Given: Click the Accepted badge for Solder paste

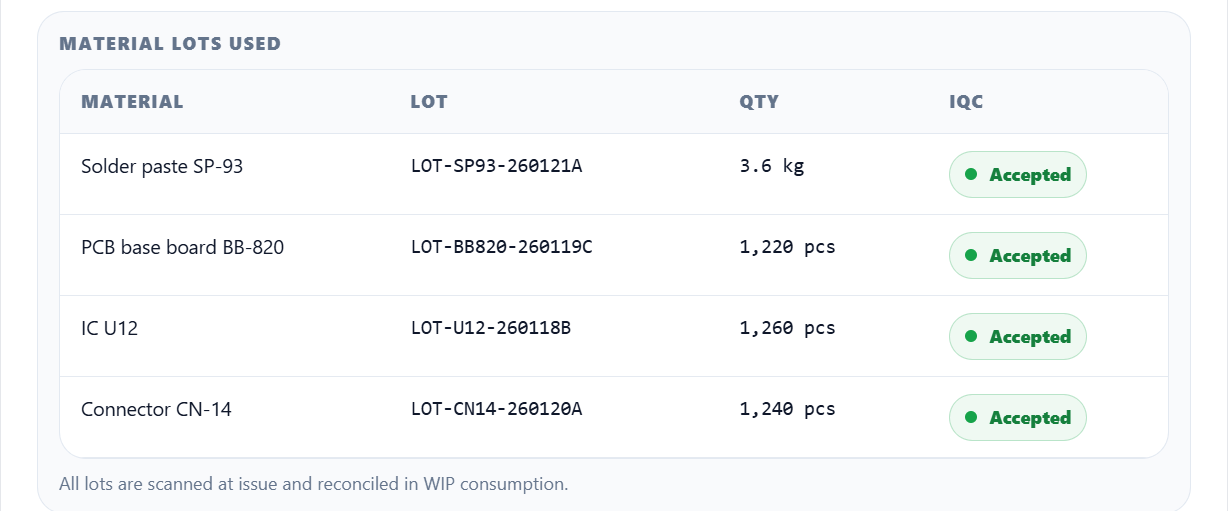Looking at the screenshot, I should pyautogui.click(x=1017, y=175).
